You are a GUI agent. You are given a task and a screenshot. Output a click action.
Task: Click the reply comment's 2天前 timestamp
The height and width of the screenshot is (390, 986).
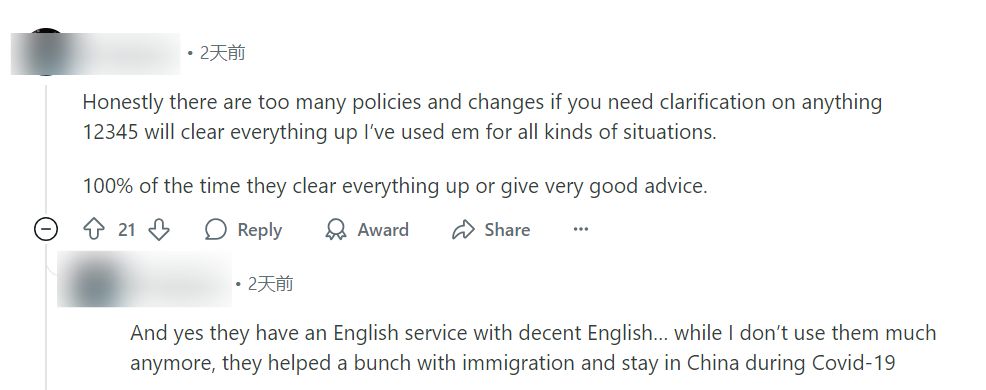tap(270, 284)
